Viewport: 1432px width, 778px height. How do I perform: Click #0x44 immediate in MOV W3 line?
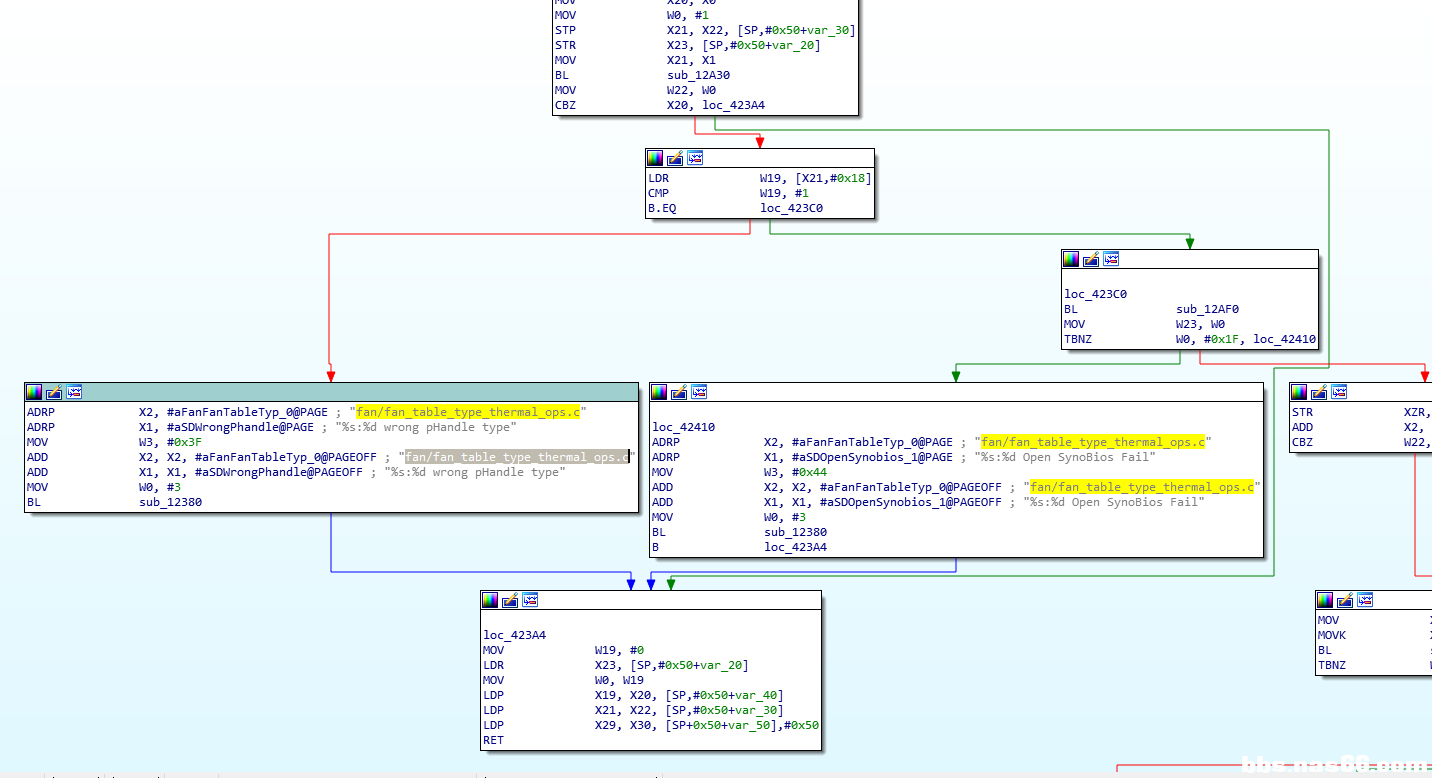coord(812,472)
